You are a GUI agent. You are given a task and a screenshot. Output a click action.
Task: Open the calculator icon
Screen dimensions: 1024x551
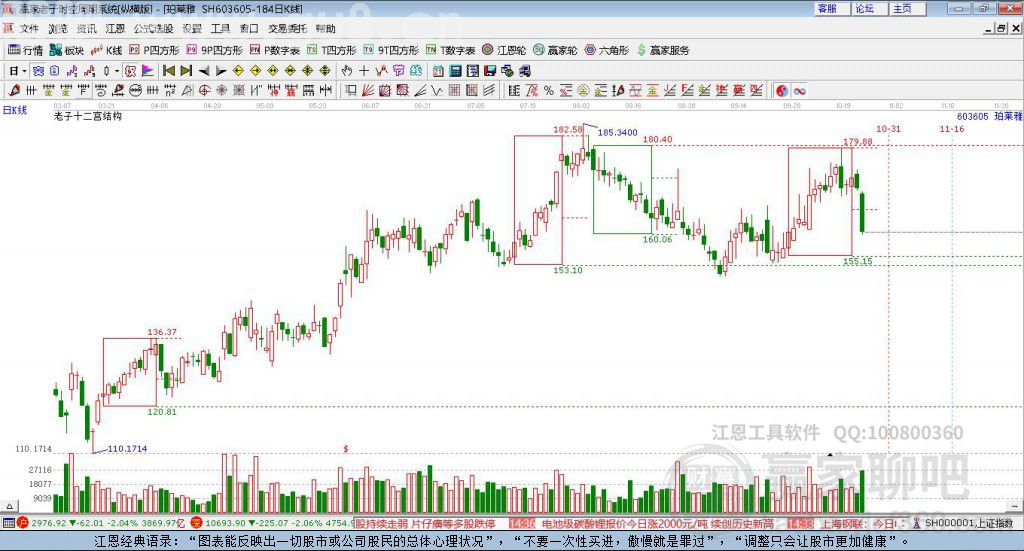point(456,71)
